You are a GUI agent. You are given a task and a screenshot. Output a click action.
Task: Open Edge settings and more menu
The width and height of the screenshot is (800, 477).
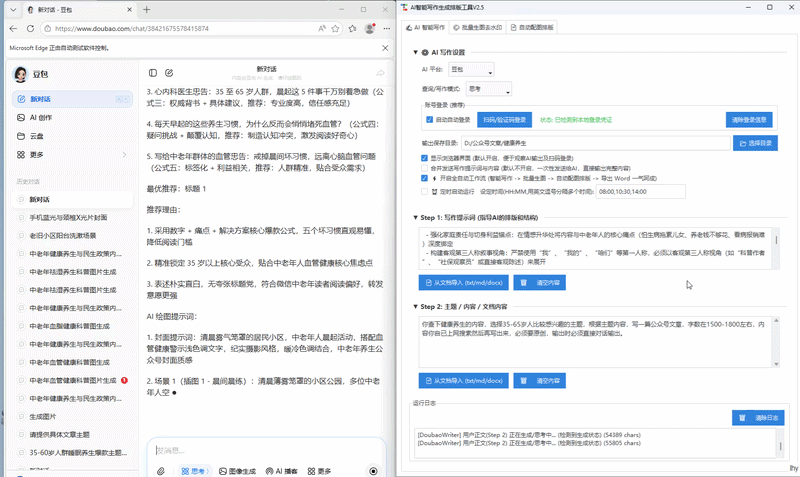(x=387, y=29)
